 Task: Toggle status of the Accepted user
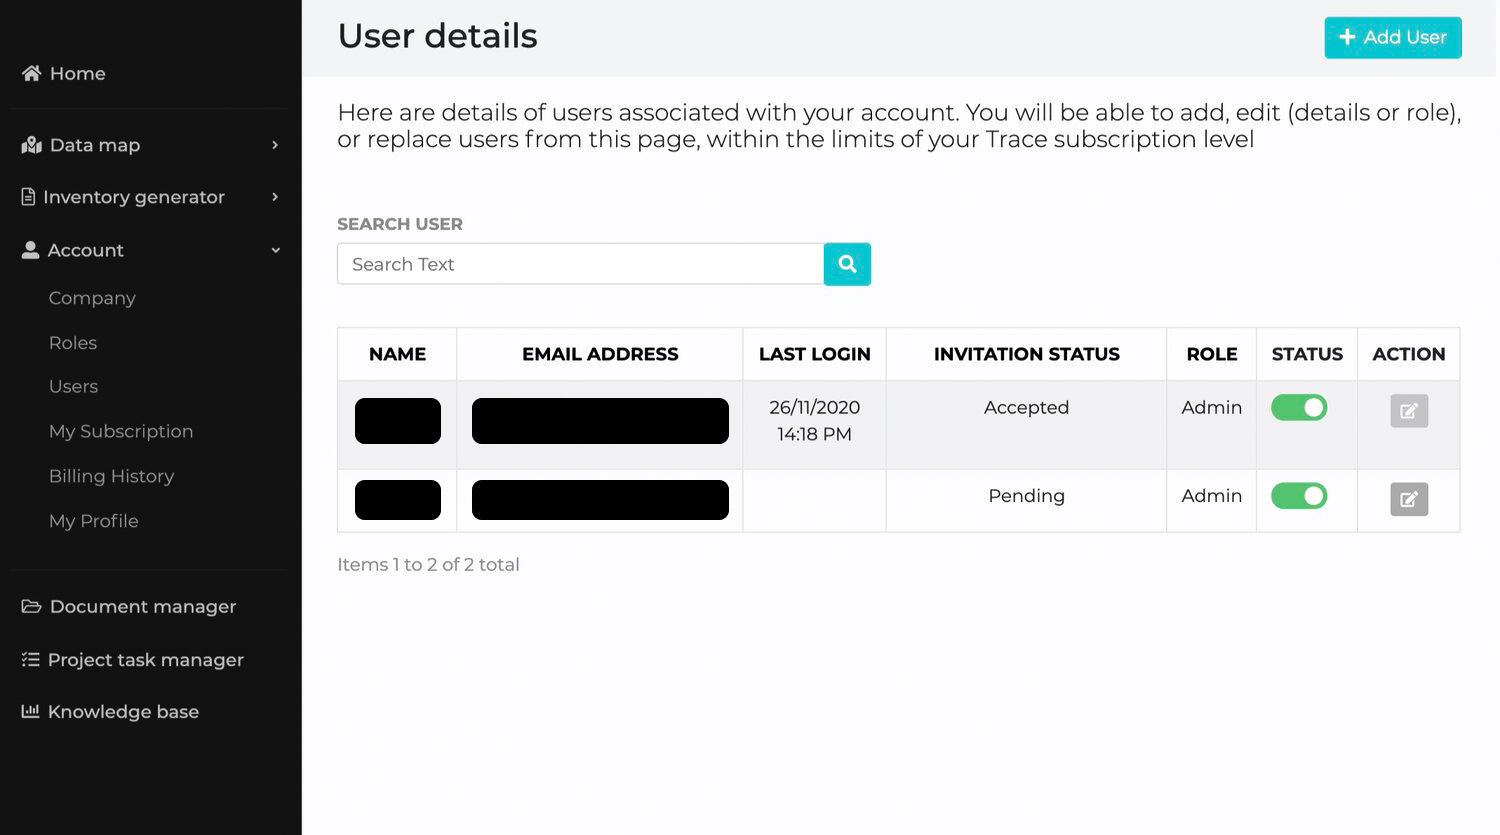point(1299,407)
